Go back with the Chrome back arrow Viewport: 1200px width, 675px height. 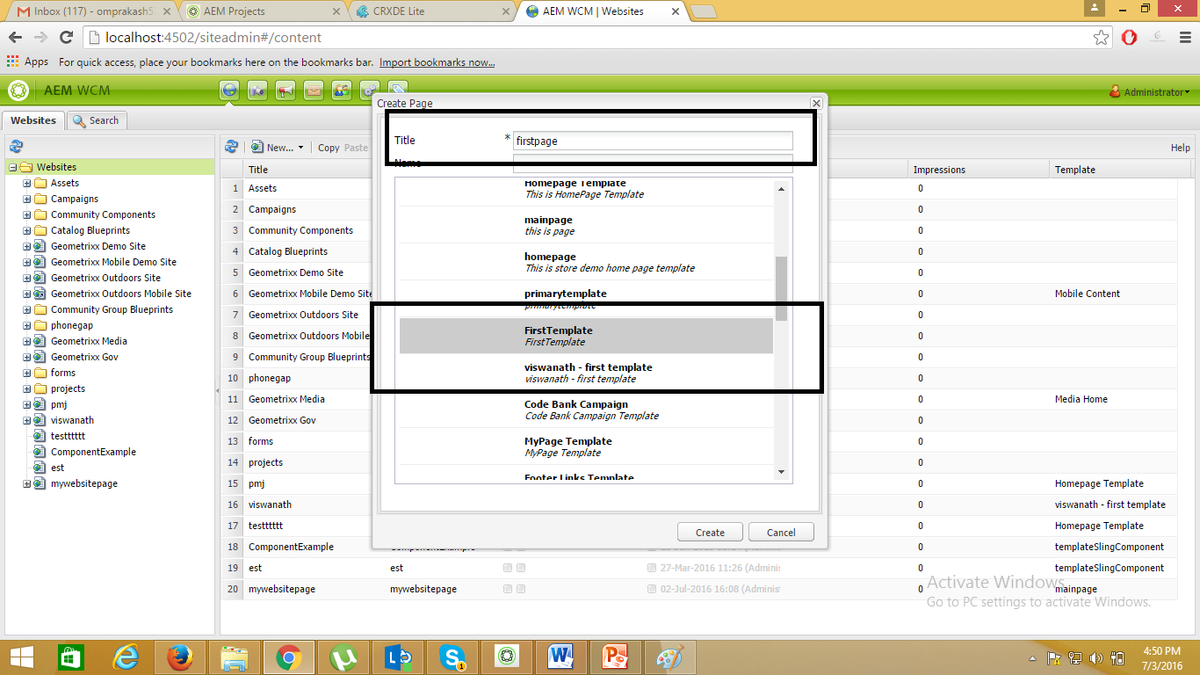(x=15, y=38)
